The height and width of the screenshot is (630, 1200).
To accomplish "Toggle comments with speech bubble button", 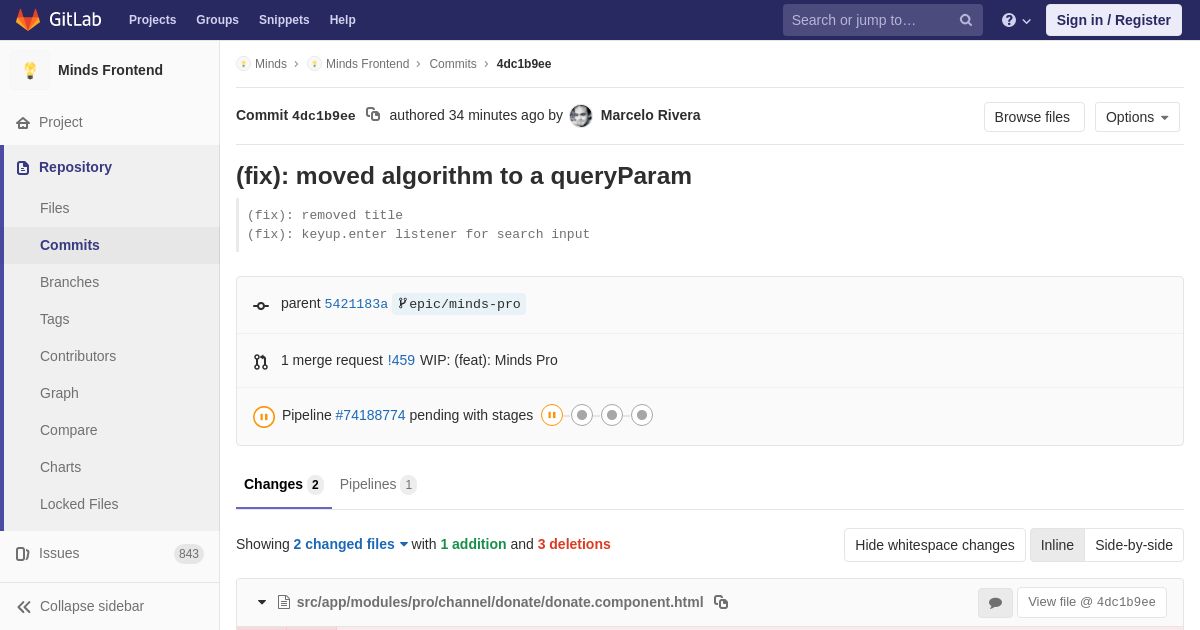I will click(x=995, y=603).
